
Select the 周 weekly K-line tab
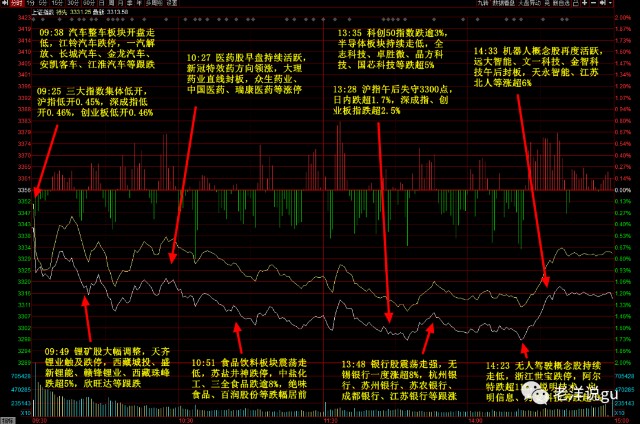(x=111, y=3)
